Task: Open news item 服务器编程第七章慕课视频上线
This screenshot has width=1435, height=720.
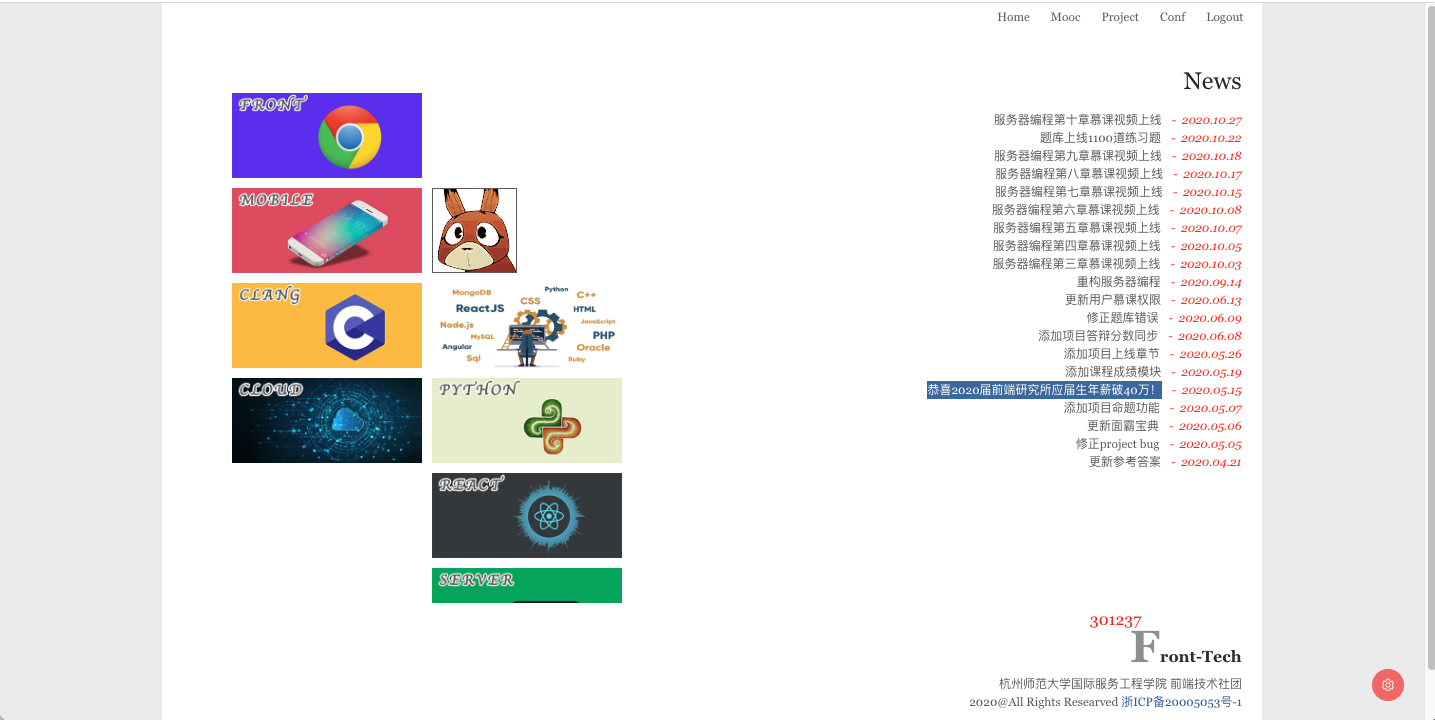Action: click(1078, 192)
